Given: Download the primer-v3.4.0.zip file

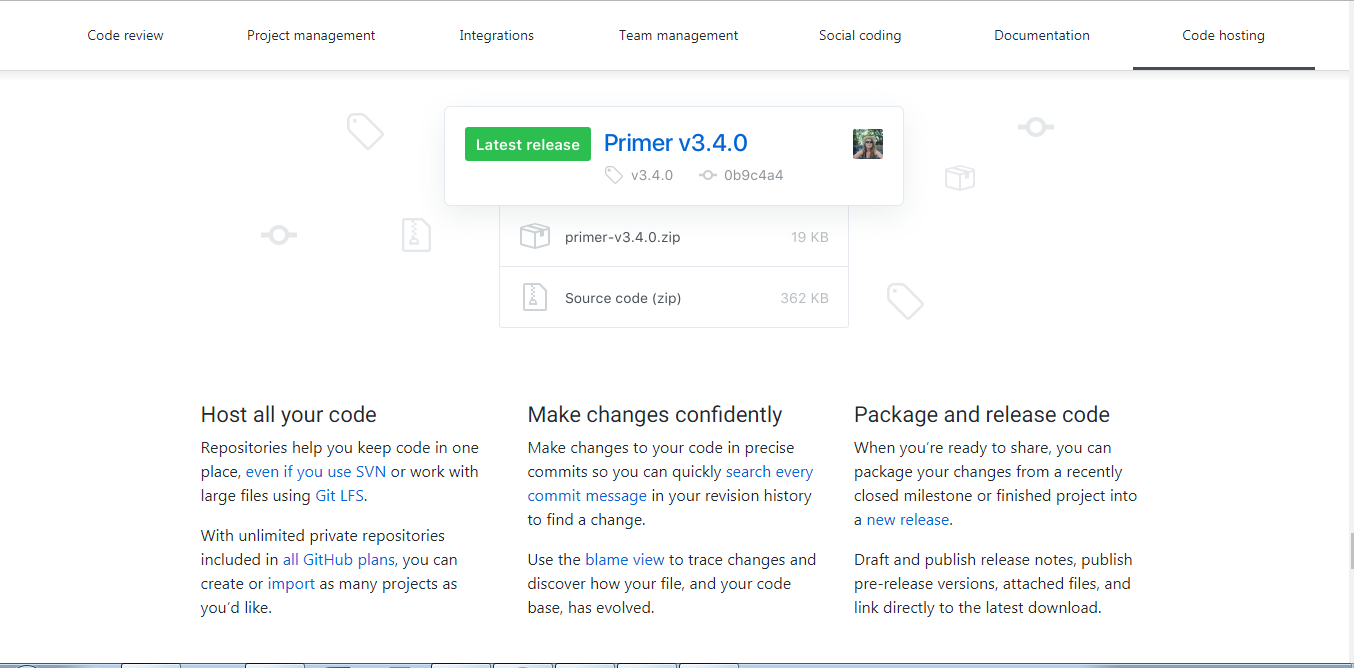Looking at the screenshot, I should (622, 237).
